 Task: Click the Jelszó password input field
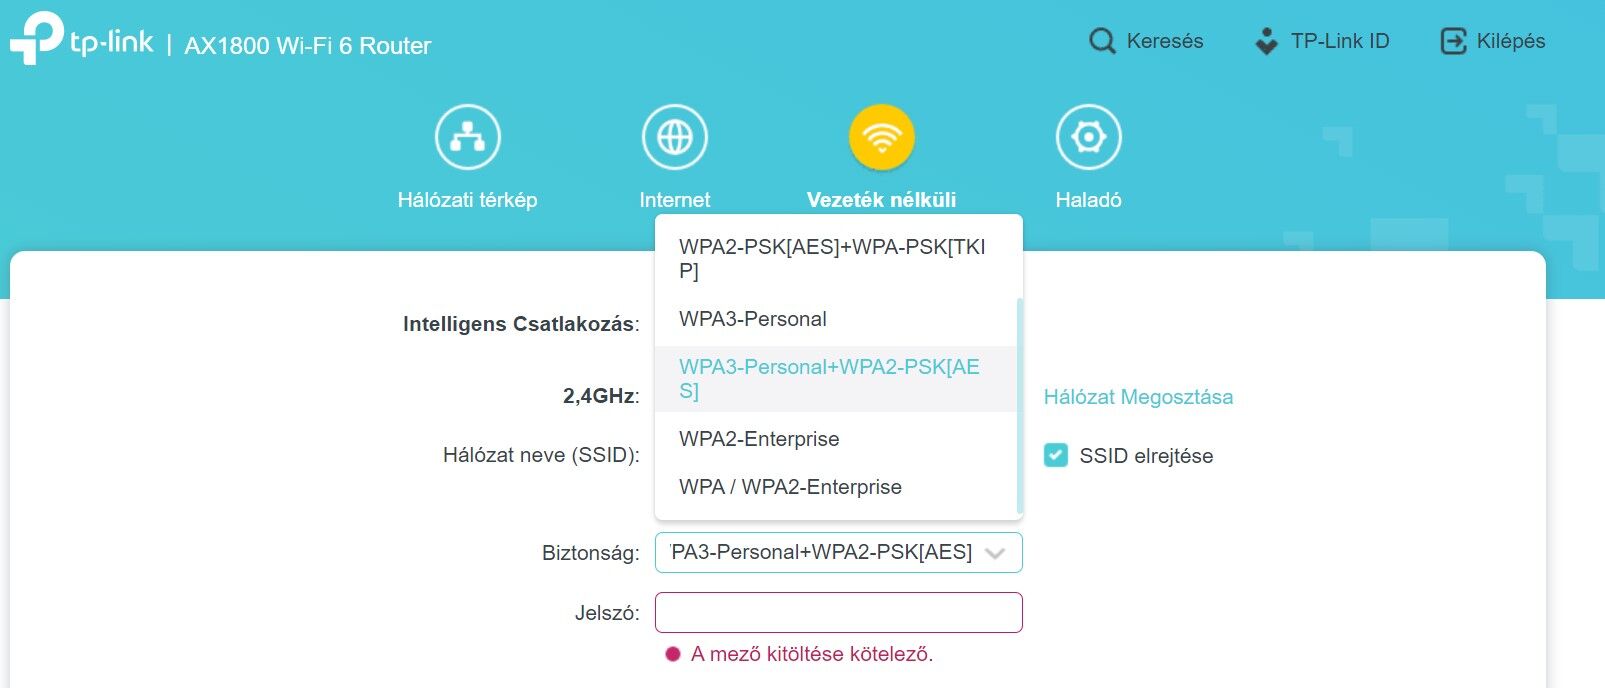point(838,612)
